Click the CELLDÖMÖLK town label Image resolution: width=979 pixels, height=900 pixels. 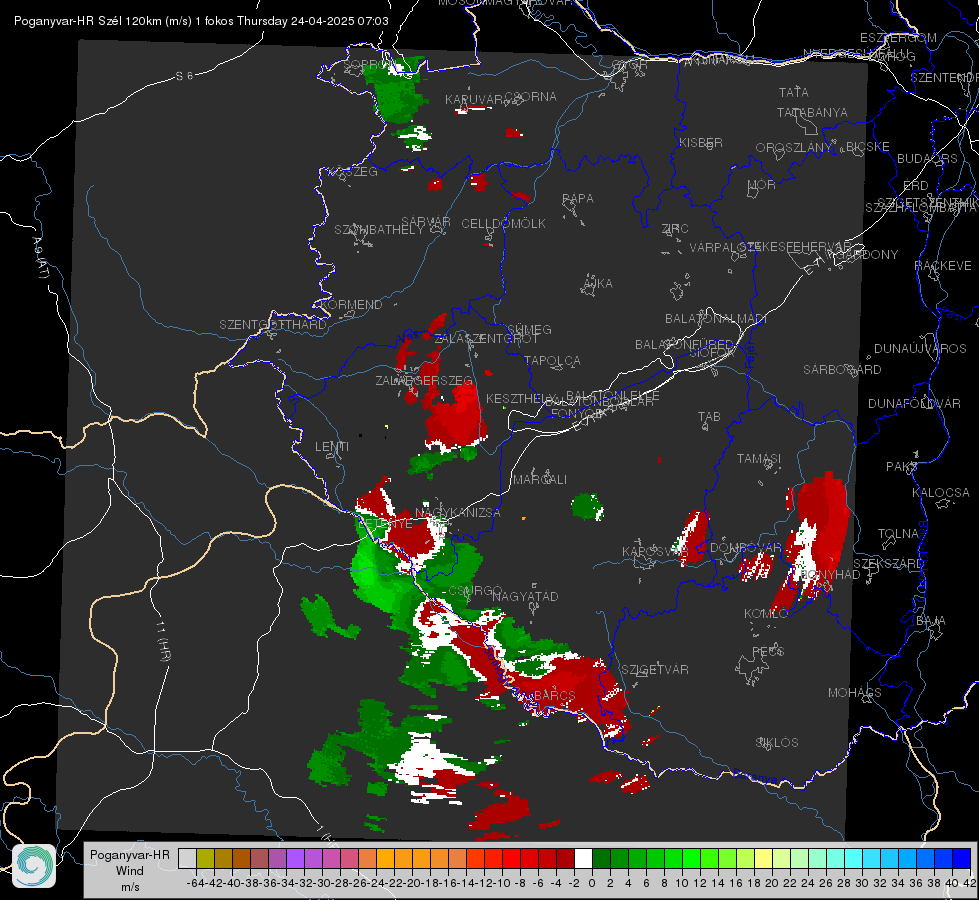(x=503, y=224)
